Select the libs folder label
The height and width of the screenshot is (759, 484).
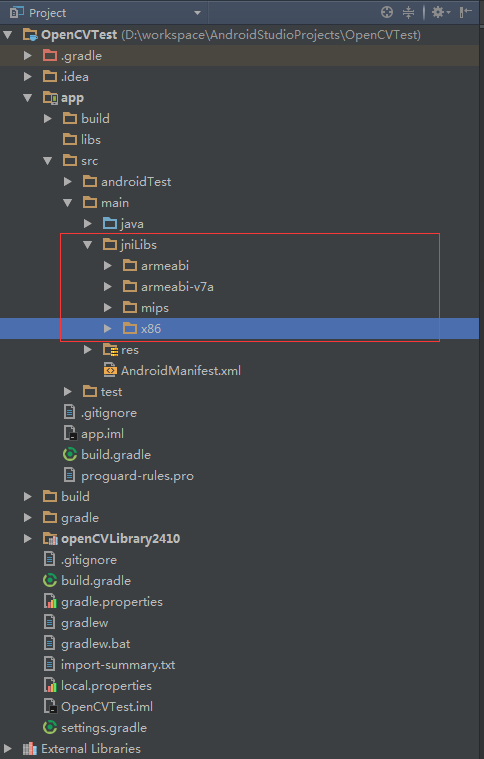coord(91,140)
